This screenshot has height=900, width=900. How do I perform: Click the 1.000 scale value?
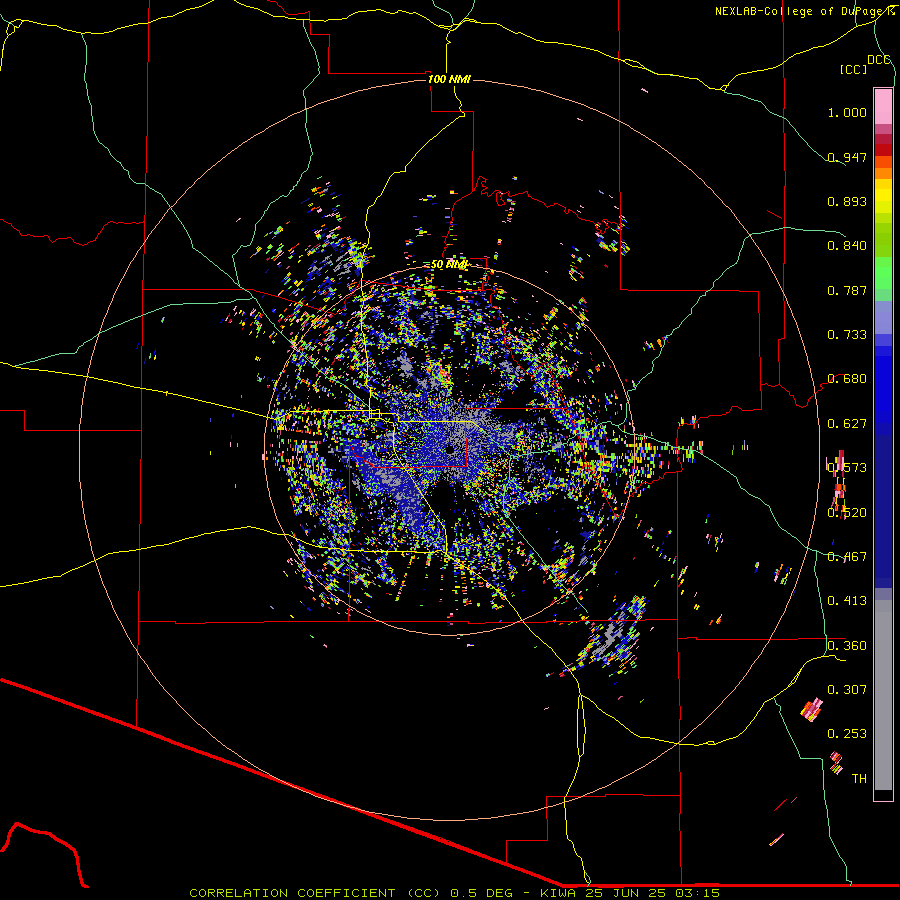pos(847,112)
